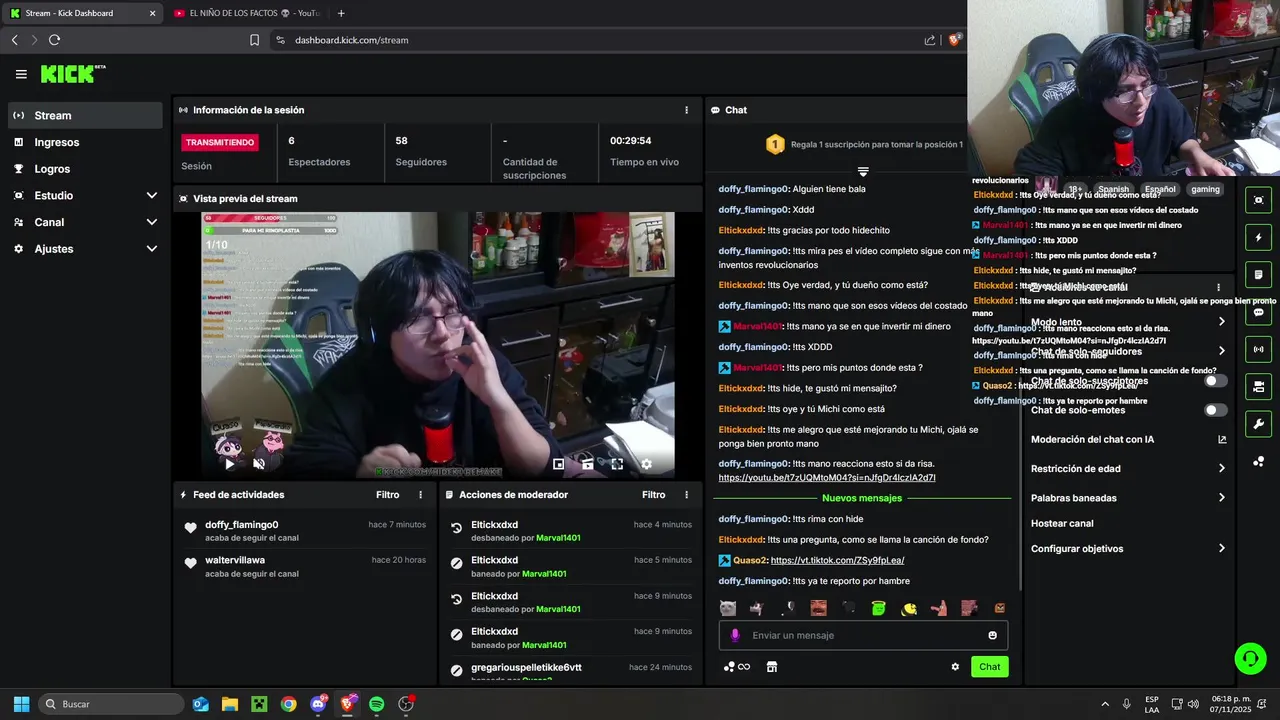This screenshot has width=1280, height=720.
Task: Open OBS Studio from the taskbar
Action: coord(405,704)
